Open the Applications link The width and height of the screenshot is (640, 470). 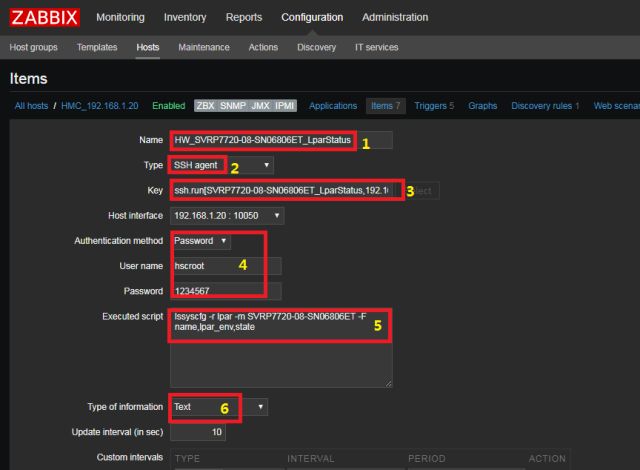point(333,106)
